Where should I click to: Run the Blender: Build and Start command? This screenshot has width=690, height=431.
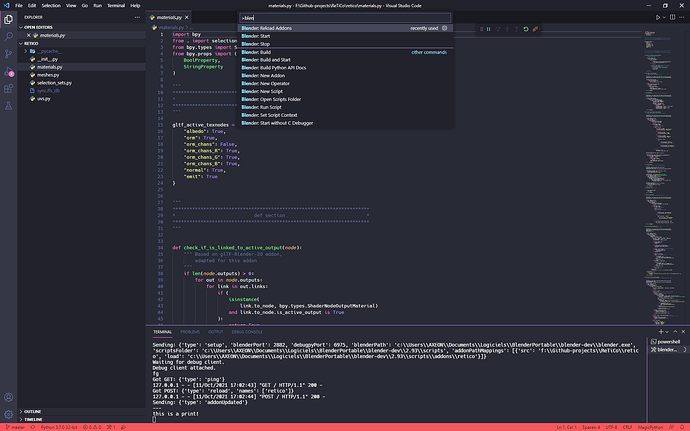[345, 60]
